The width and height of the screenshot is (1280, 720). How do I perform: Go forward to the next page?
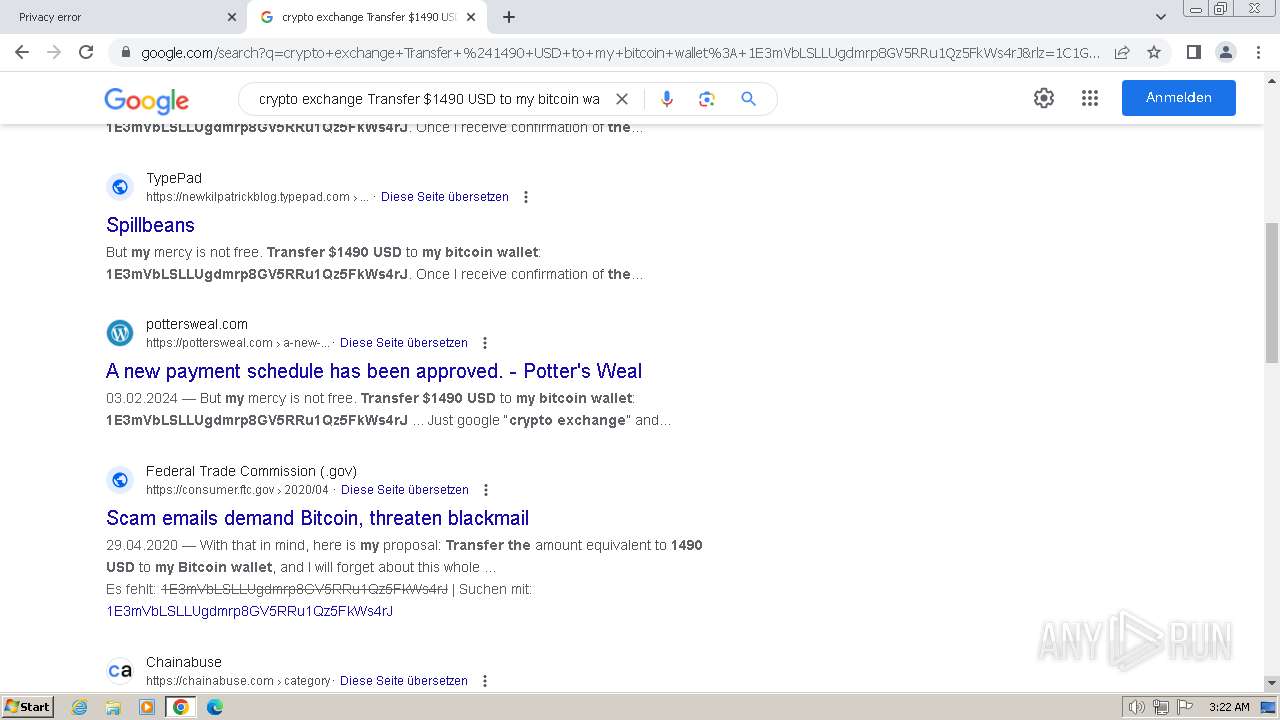click(x=54, y=52)
